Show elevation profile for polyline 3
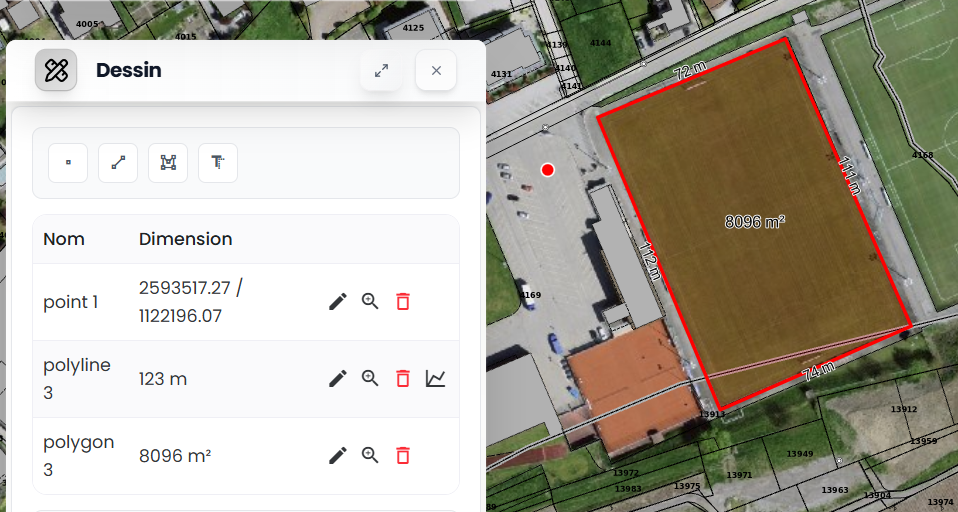This screenshot has height=512, width=958. point(436,379)
